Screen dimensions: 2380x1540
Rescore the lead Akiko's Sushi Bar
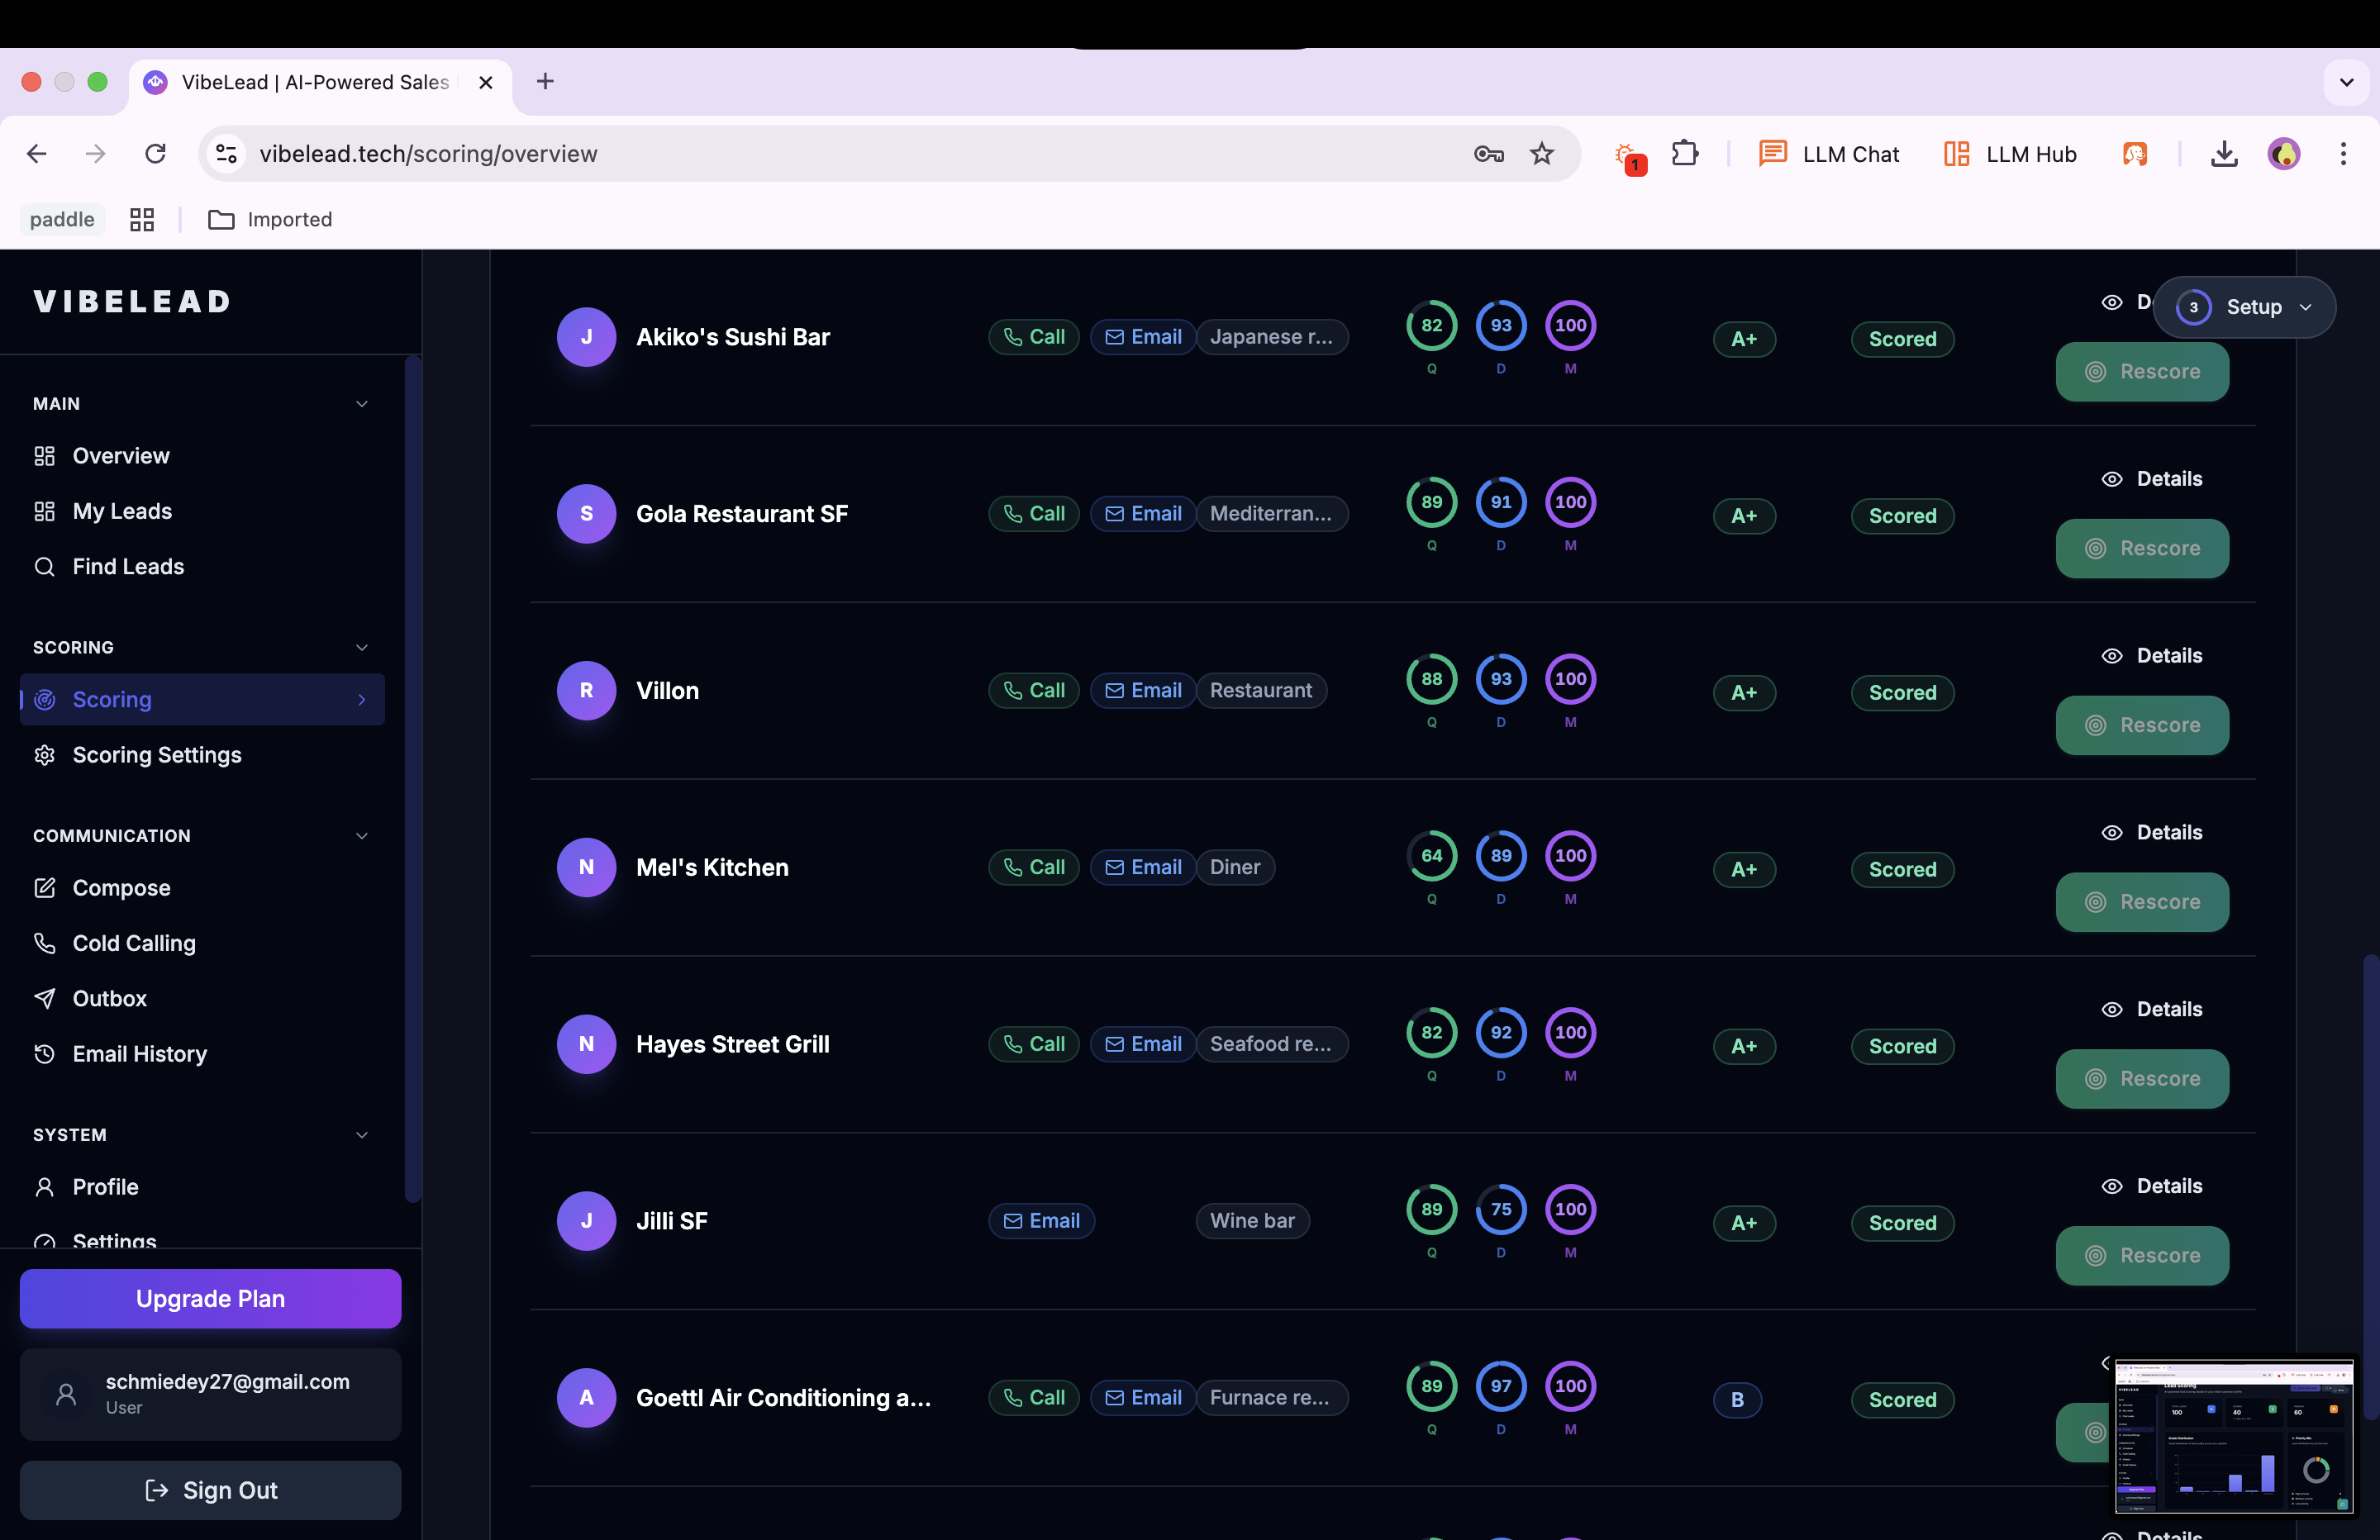tap(2142, 371)
